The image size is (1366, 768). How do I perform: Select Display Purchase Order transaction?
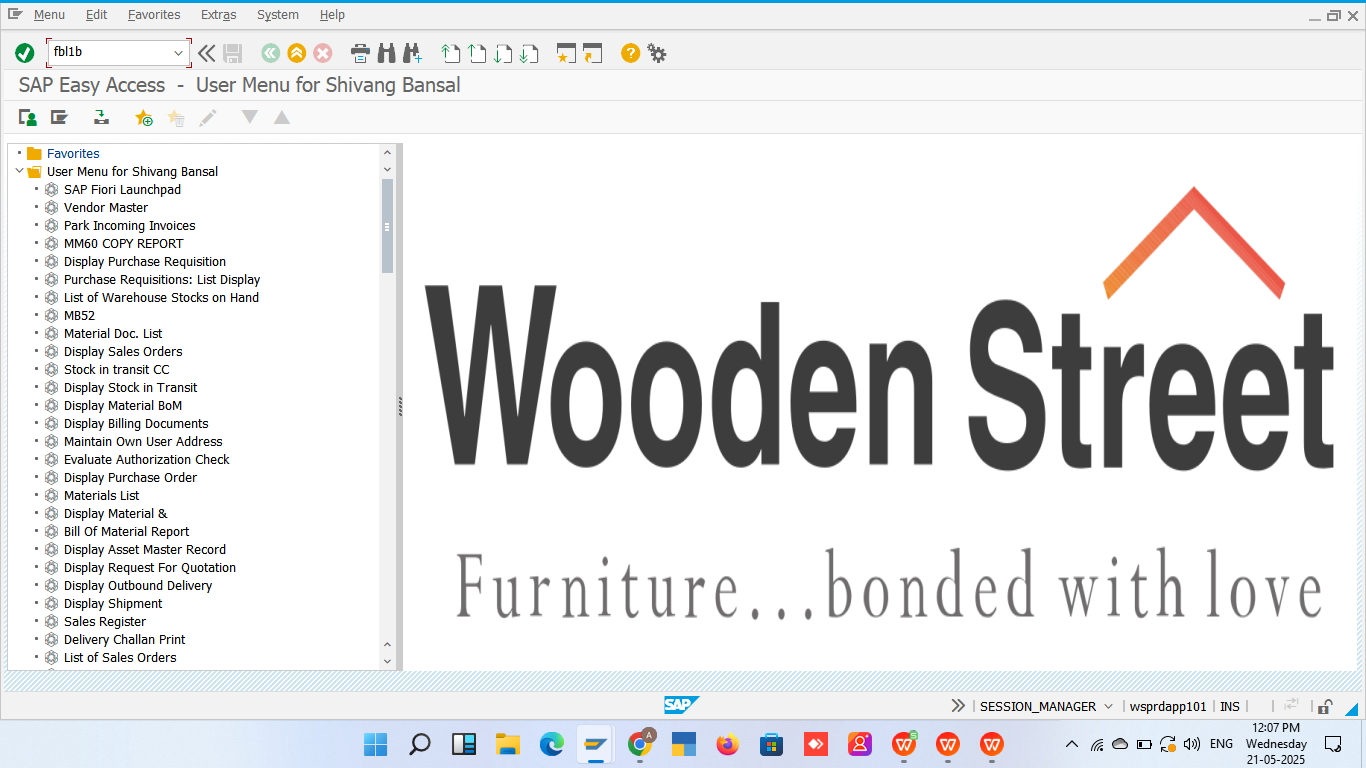click(x=130, y=478)
